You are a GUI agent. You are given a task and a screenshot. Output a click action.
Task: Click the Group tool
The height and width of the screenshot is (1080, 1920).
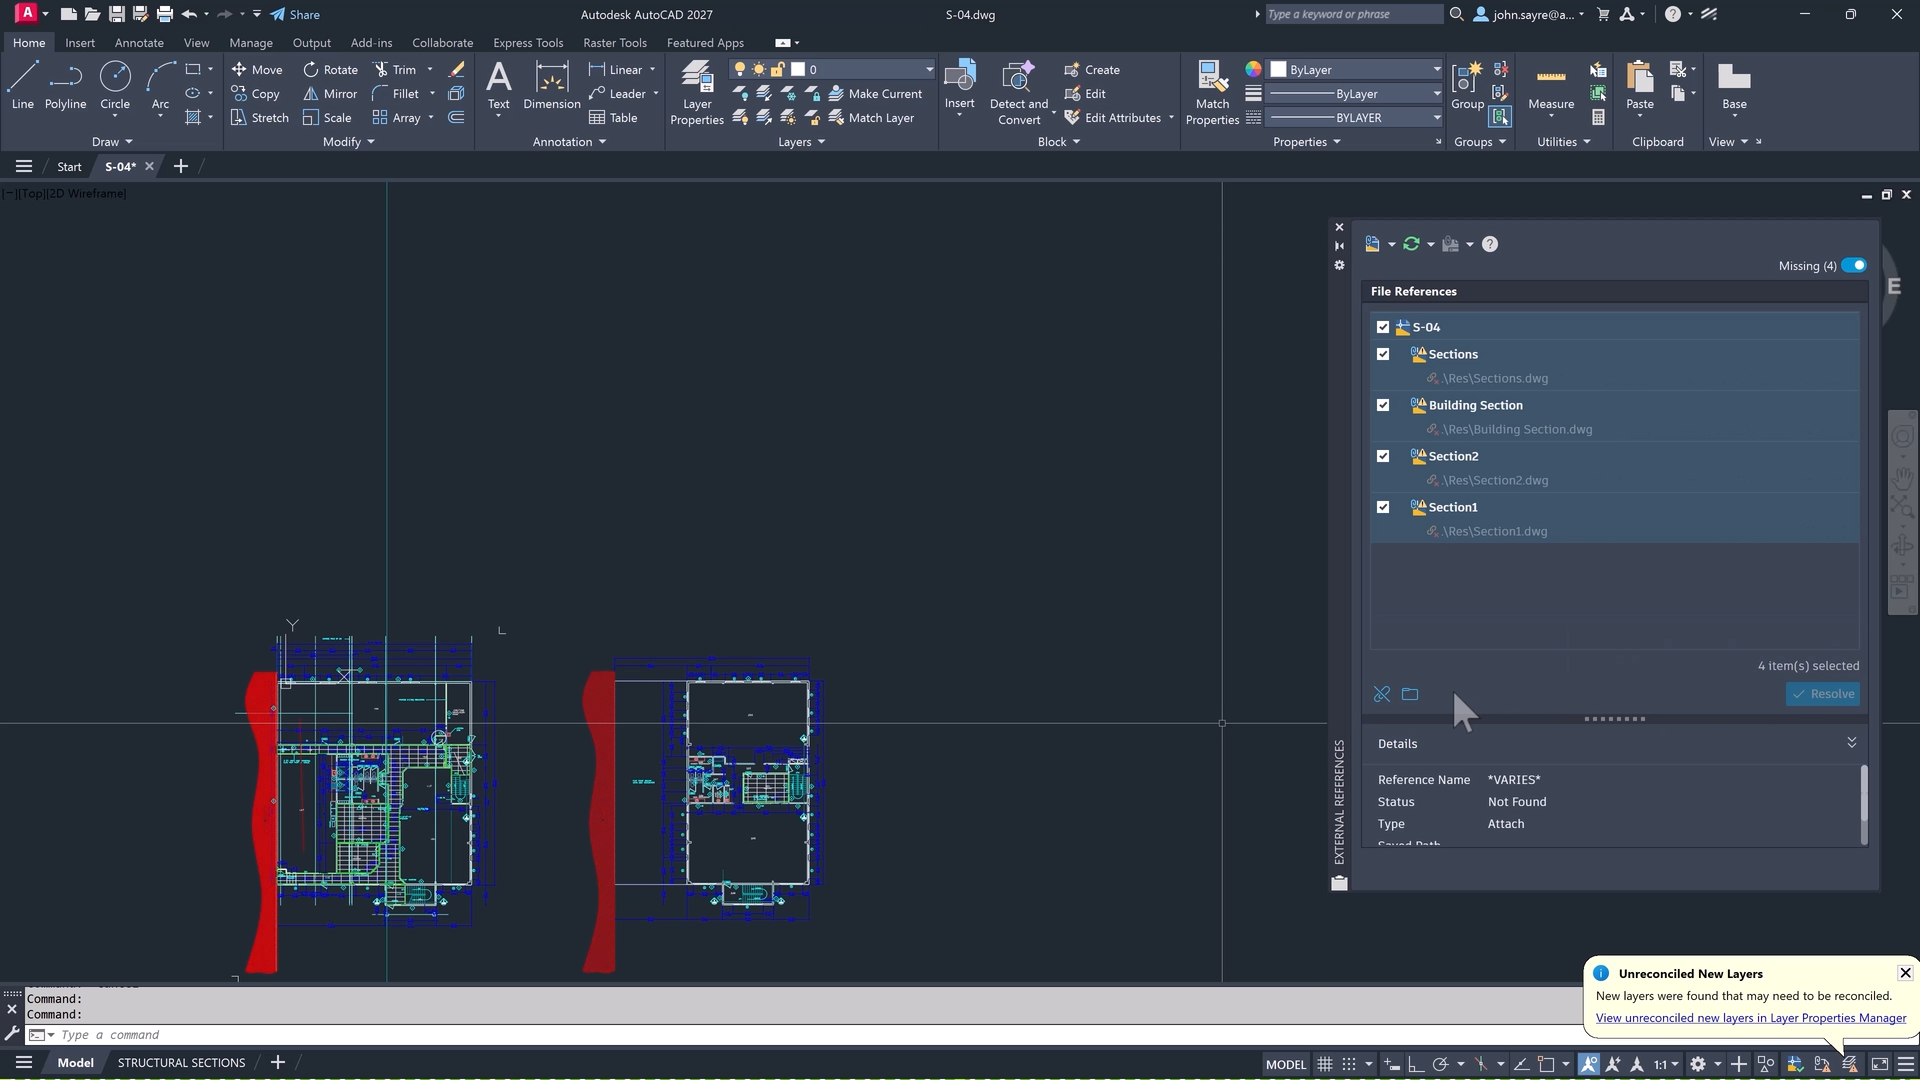click(1467, 85)
